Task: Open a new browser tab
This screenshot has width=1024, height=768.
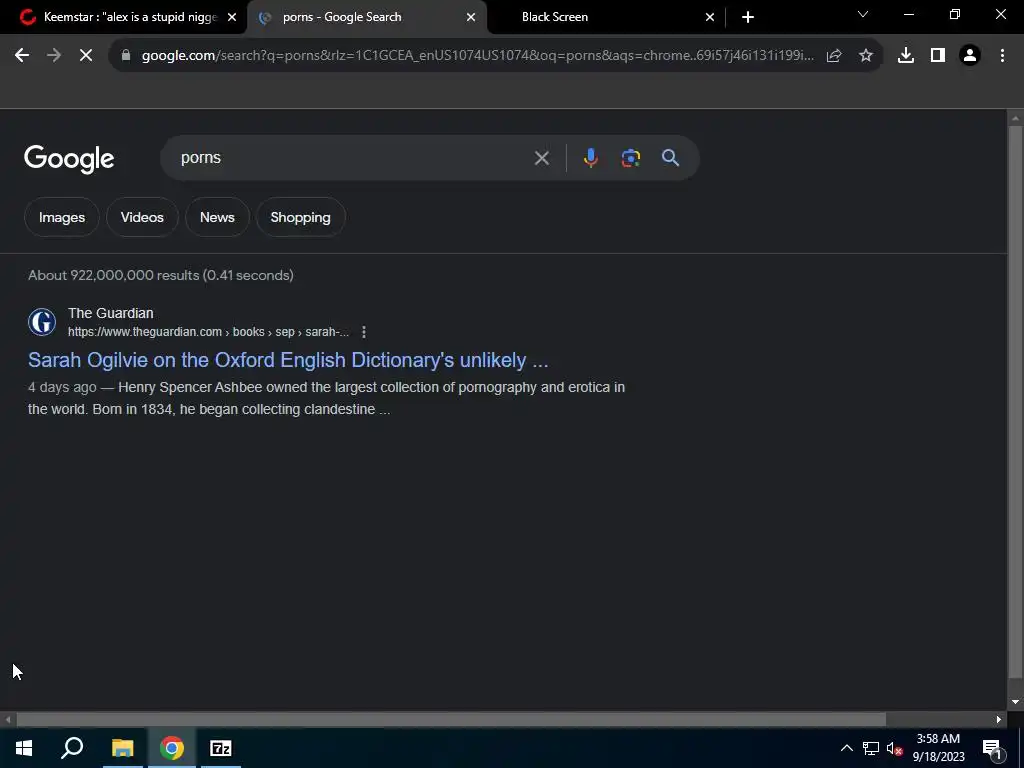Action: (748, 17)
